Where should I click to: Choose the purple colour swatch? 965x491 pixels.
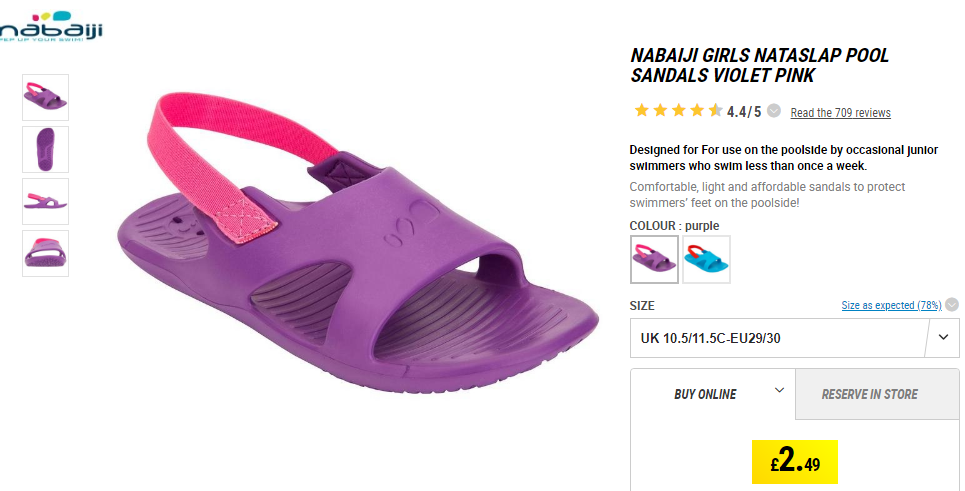coord(654,260)
